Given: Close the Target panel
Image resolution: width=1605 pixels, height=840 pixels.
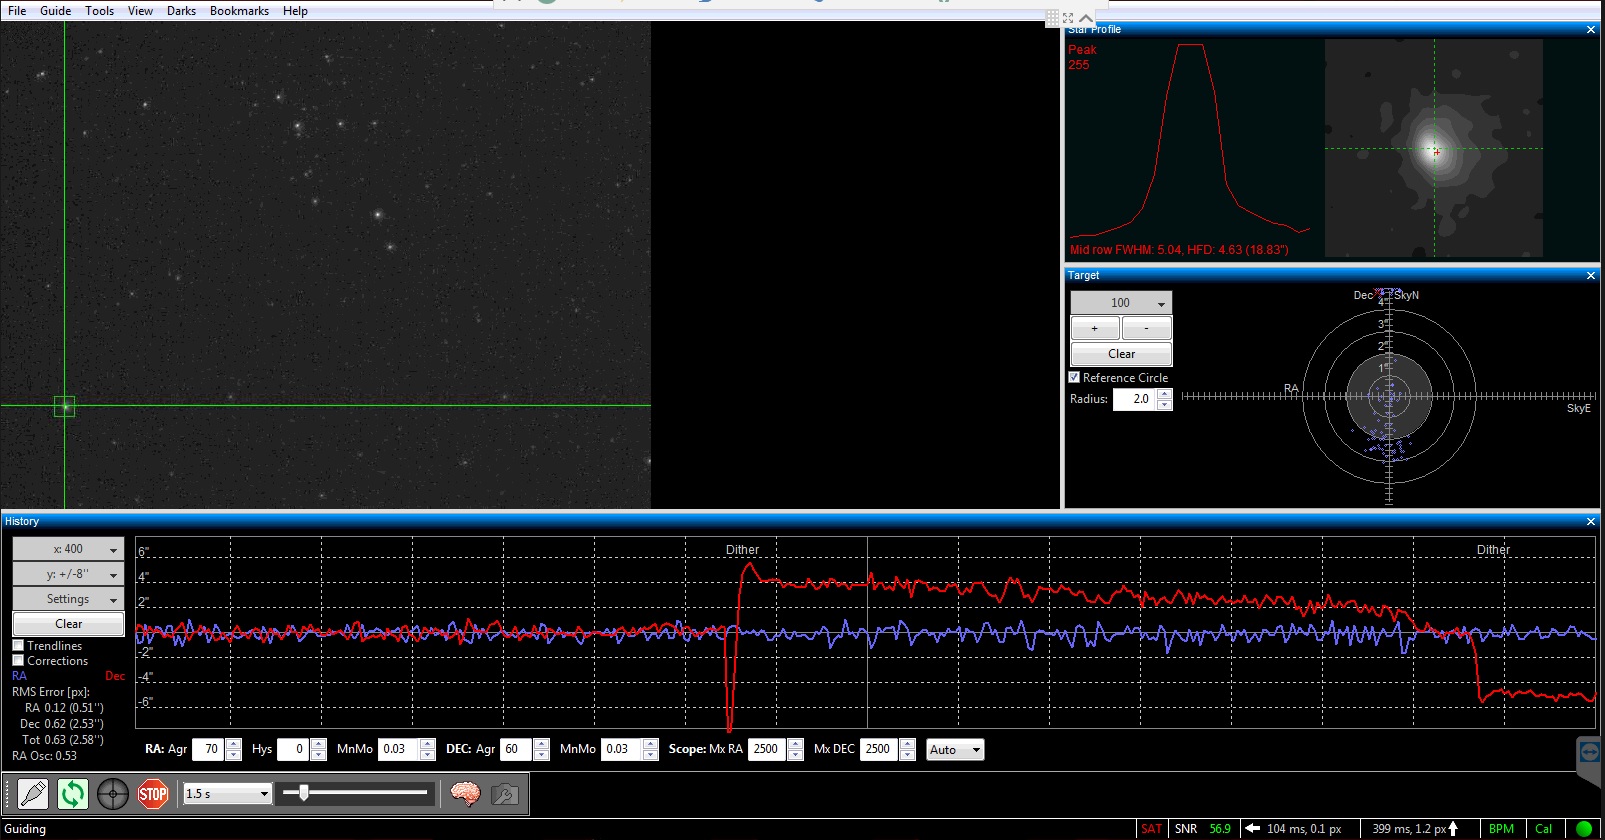Looking at the screenshot, I should coord(1591,275).
